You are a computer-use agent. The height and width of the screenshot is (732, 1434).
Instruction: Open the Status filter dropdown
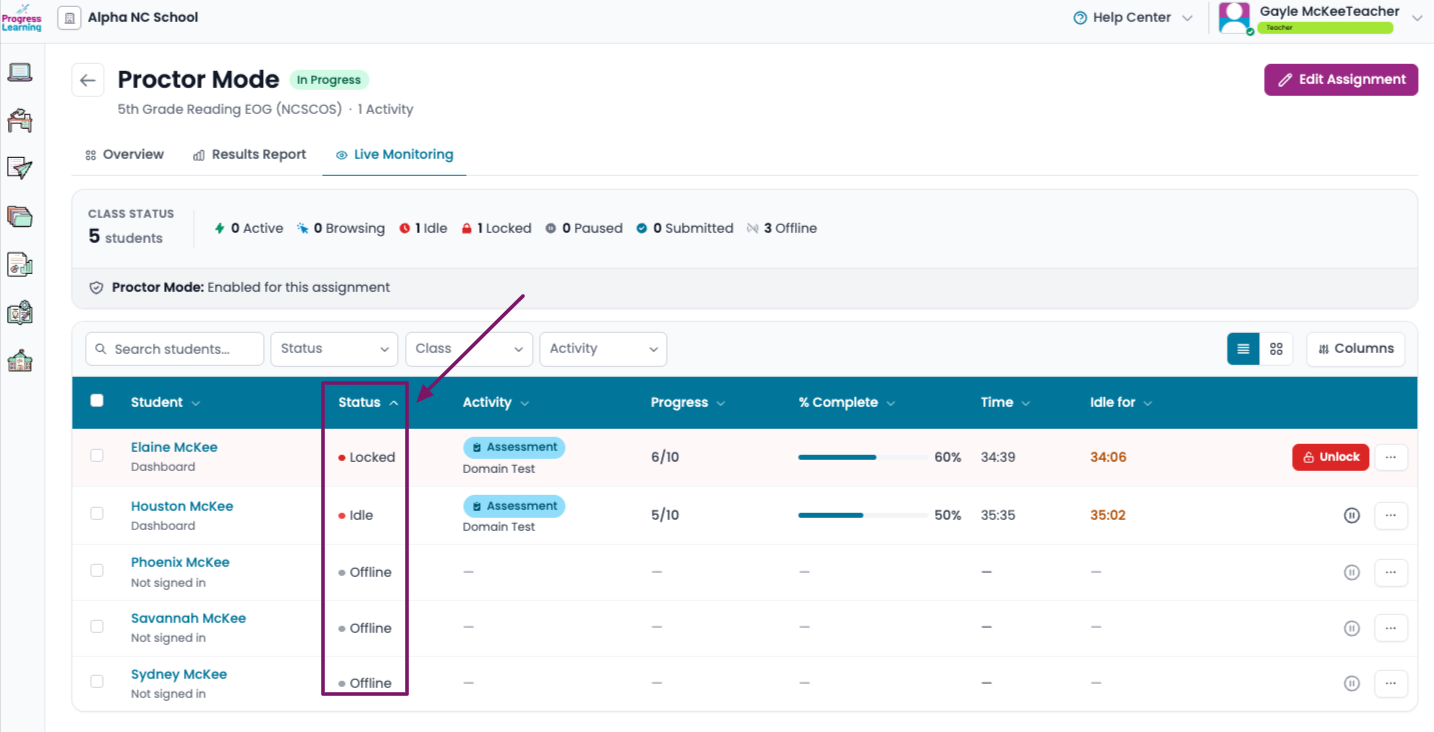click(334, 349)
